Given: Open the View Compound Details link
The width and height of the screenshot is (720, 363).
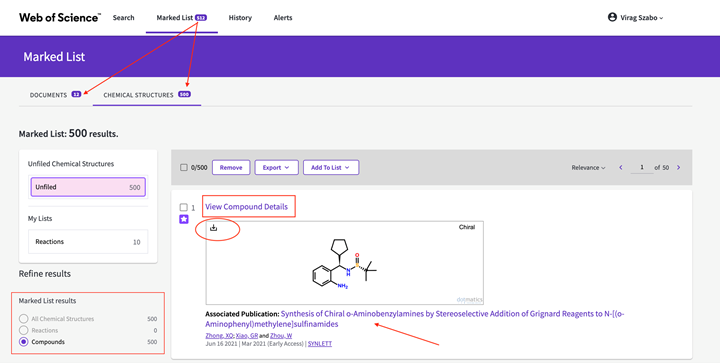Looking at the screenshot, I should (x=247, y=207).
